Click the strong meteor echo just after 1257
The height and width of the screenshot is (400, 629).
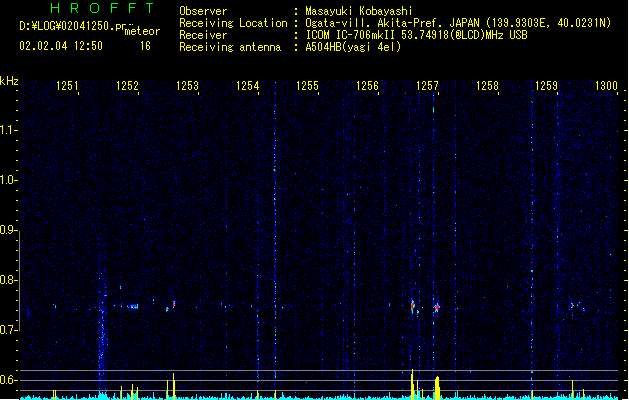point(437,307)
